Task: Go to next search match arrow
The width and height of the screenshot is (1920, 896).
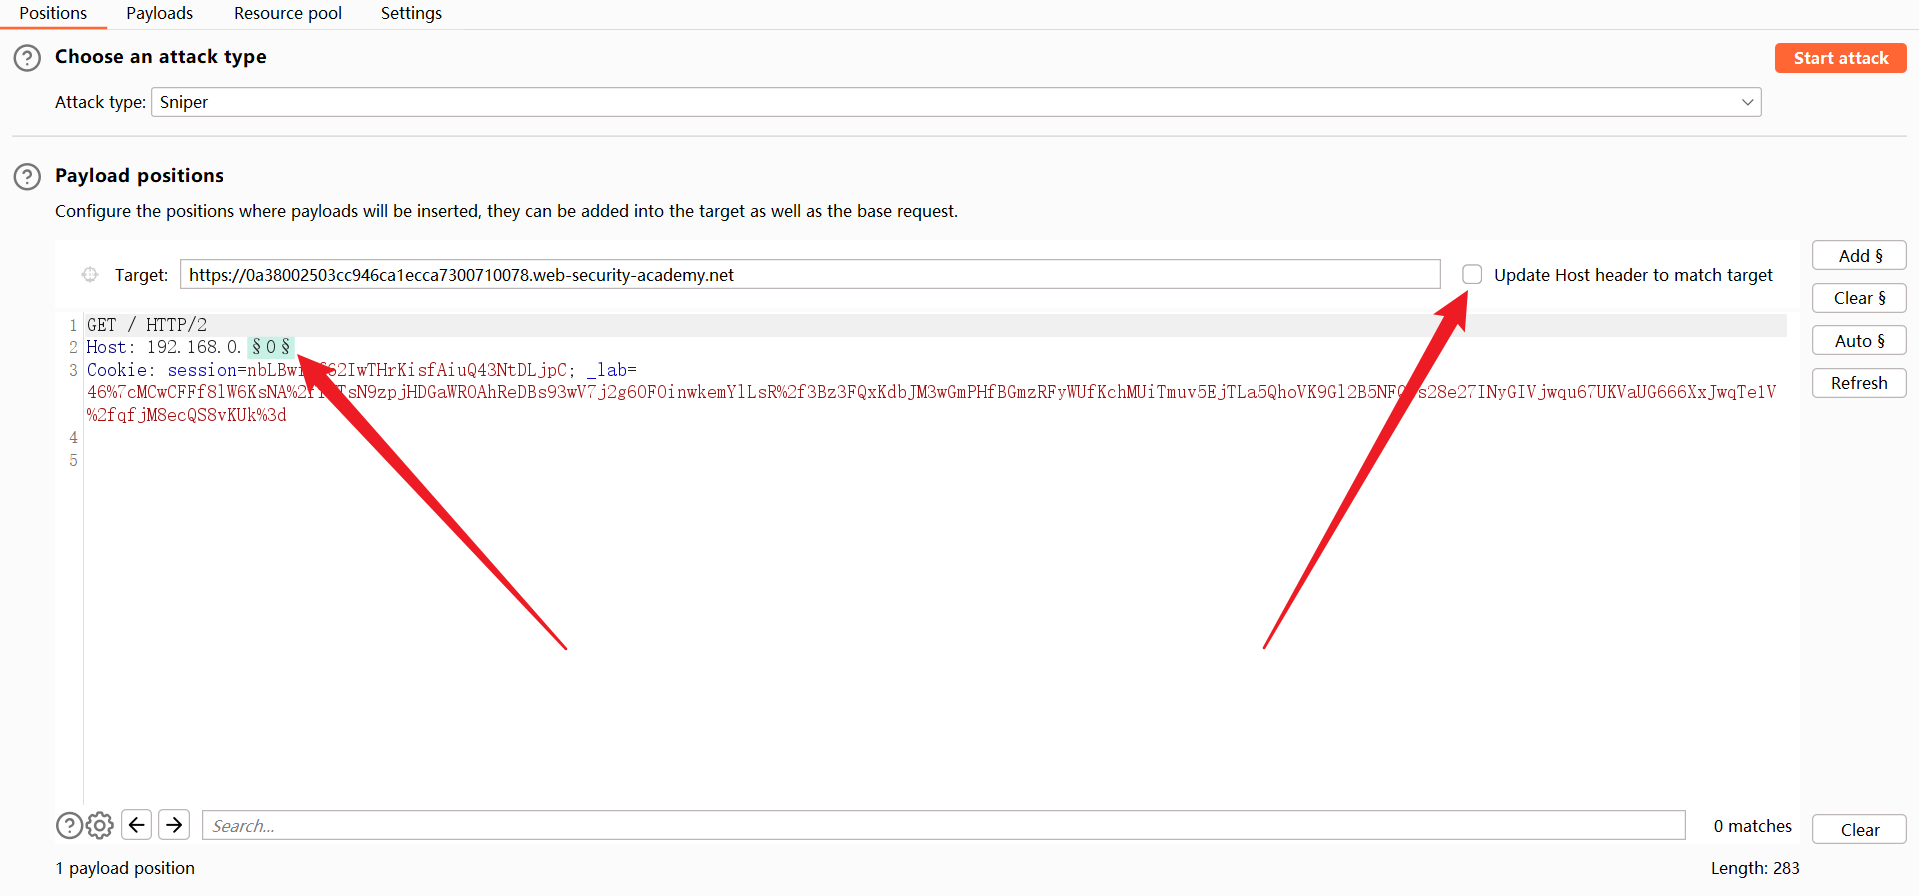Action: (x=174, y=825)
